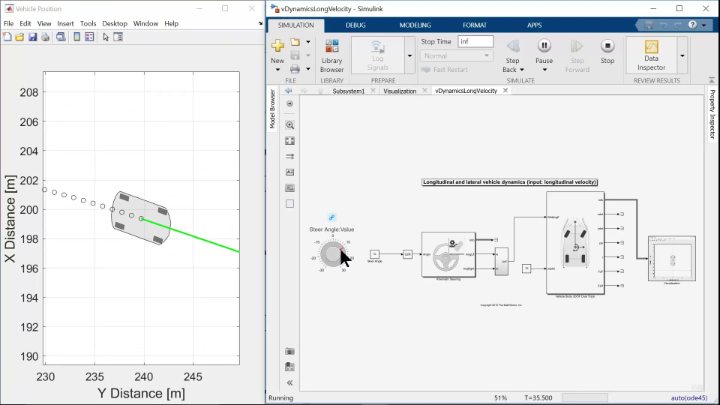Click New Figure icon in Vehicle Position toolbar
The width and height of the screenshot is (720, 405).
pos(7,37)
